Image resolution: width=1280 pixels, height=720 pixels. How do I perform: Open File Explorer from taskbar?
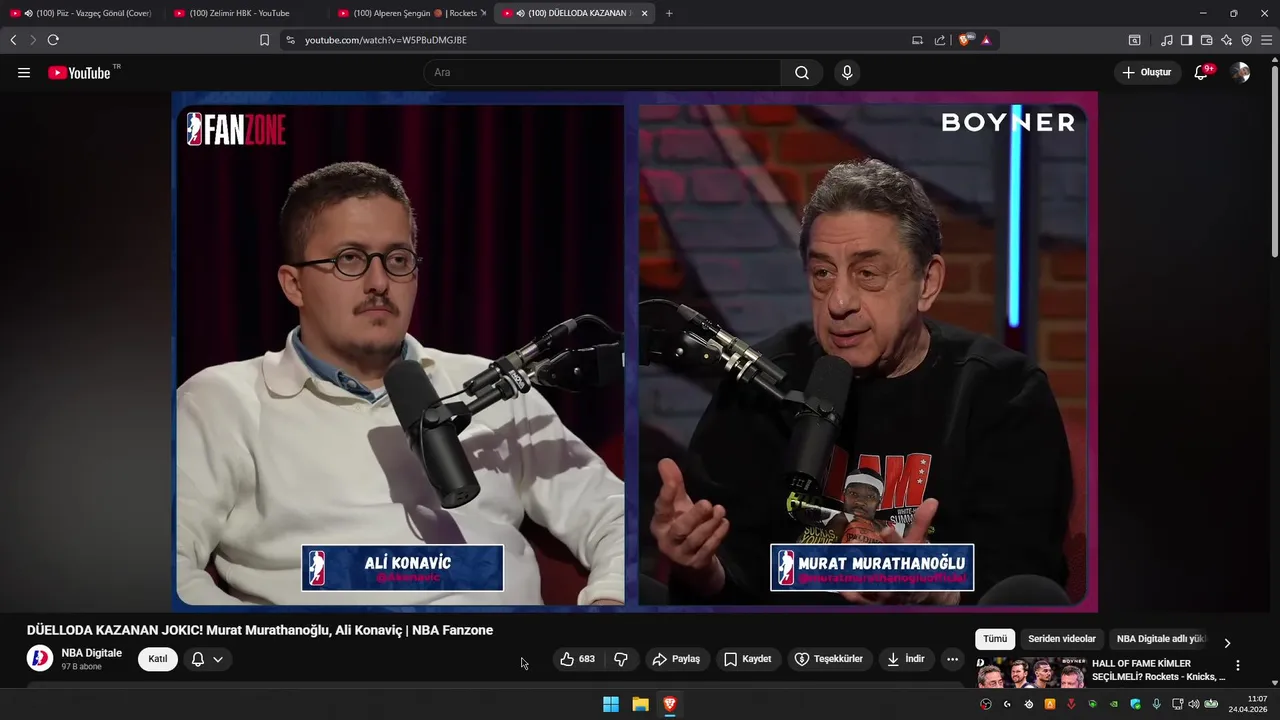(640, 704)
